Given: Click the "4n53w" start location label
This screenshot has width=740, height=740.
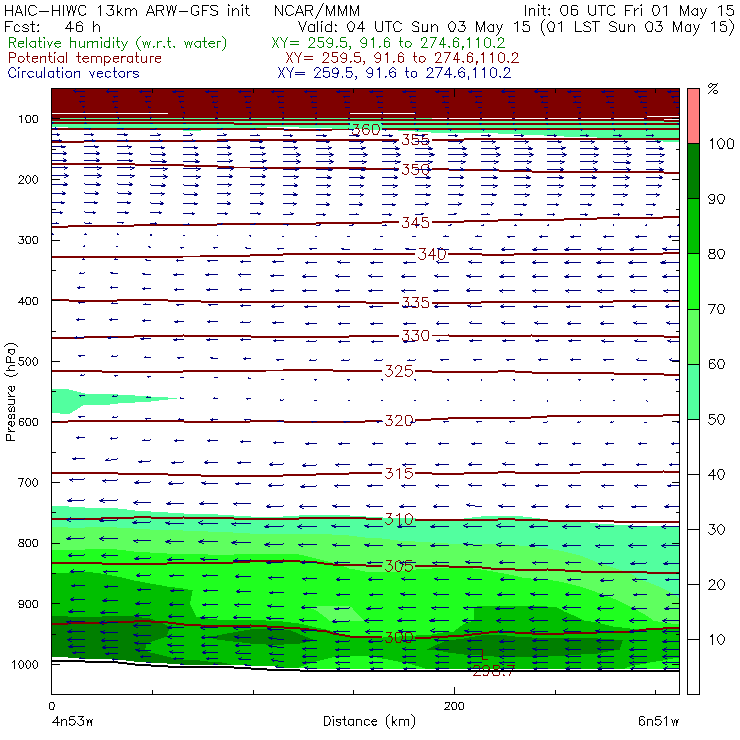Looking at the screenshot, I should [72, 722].
